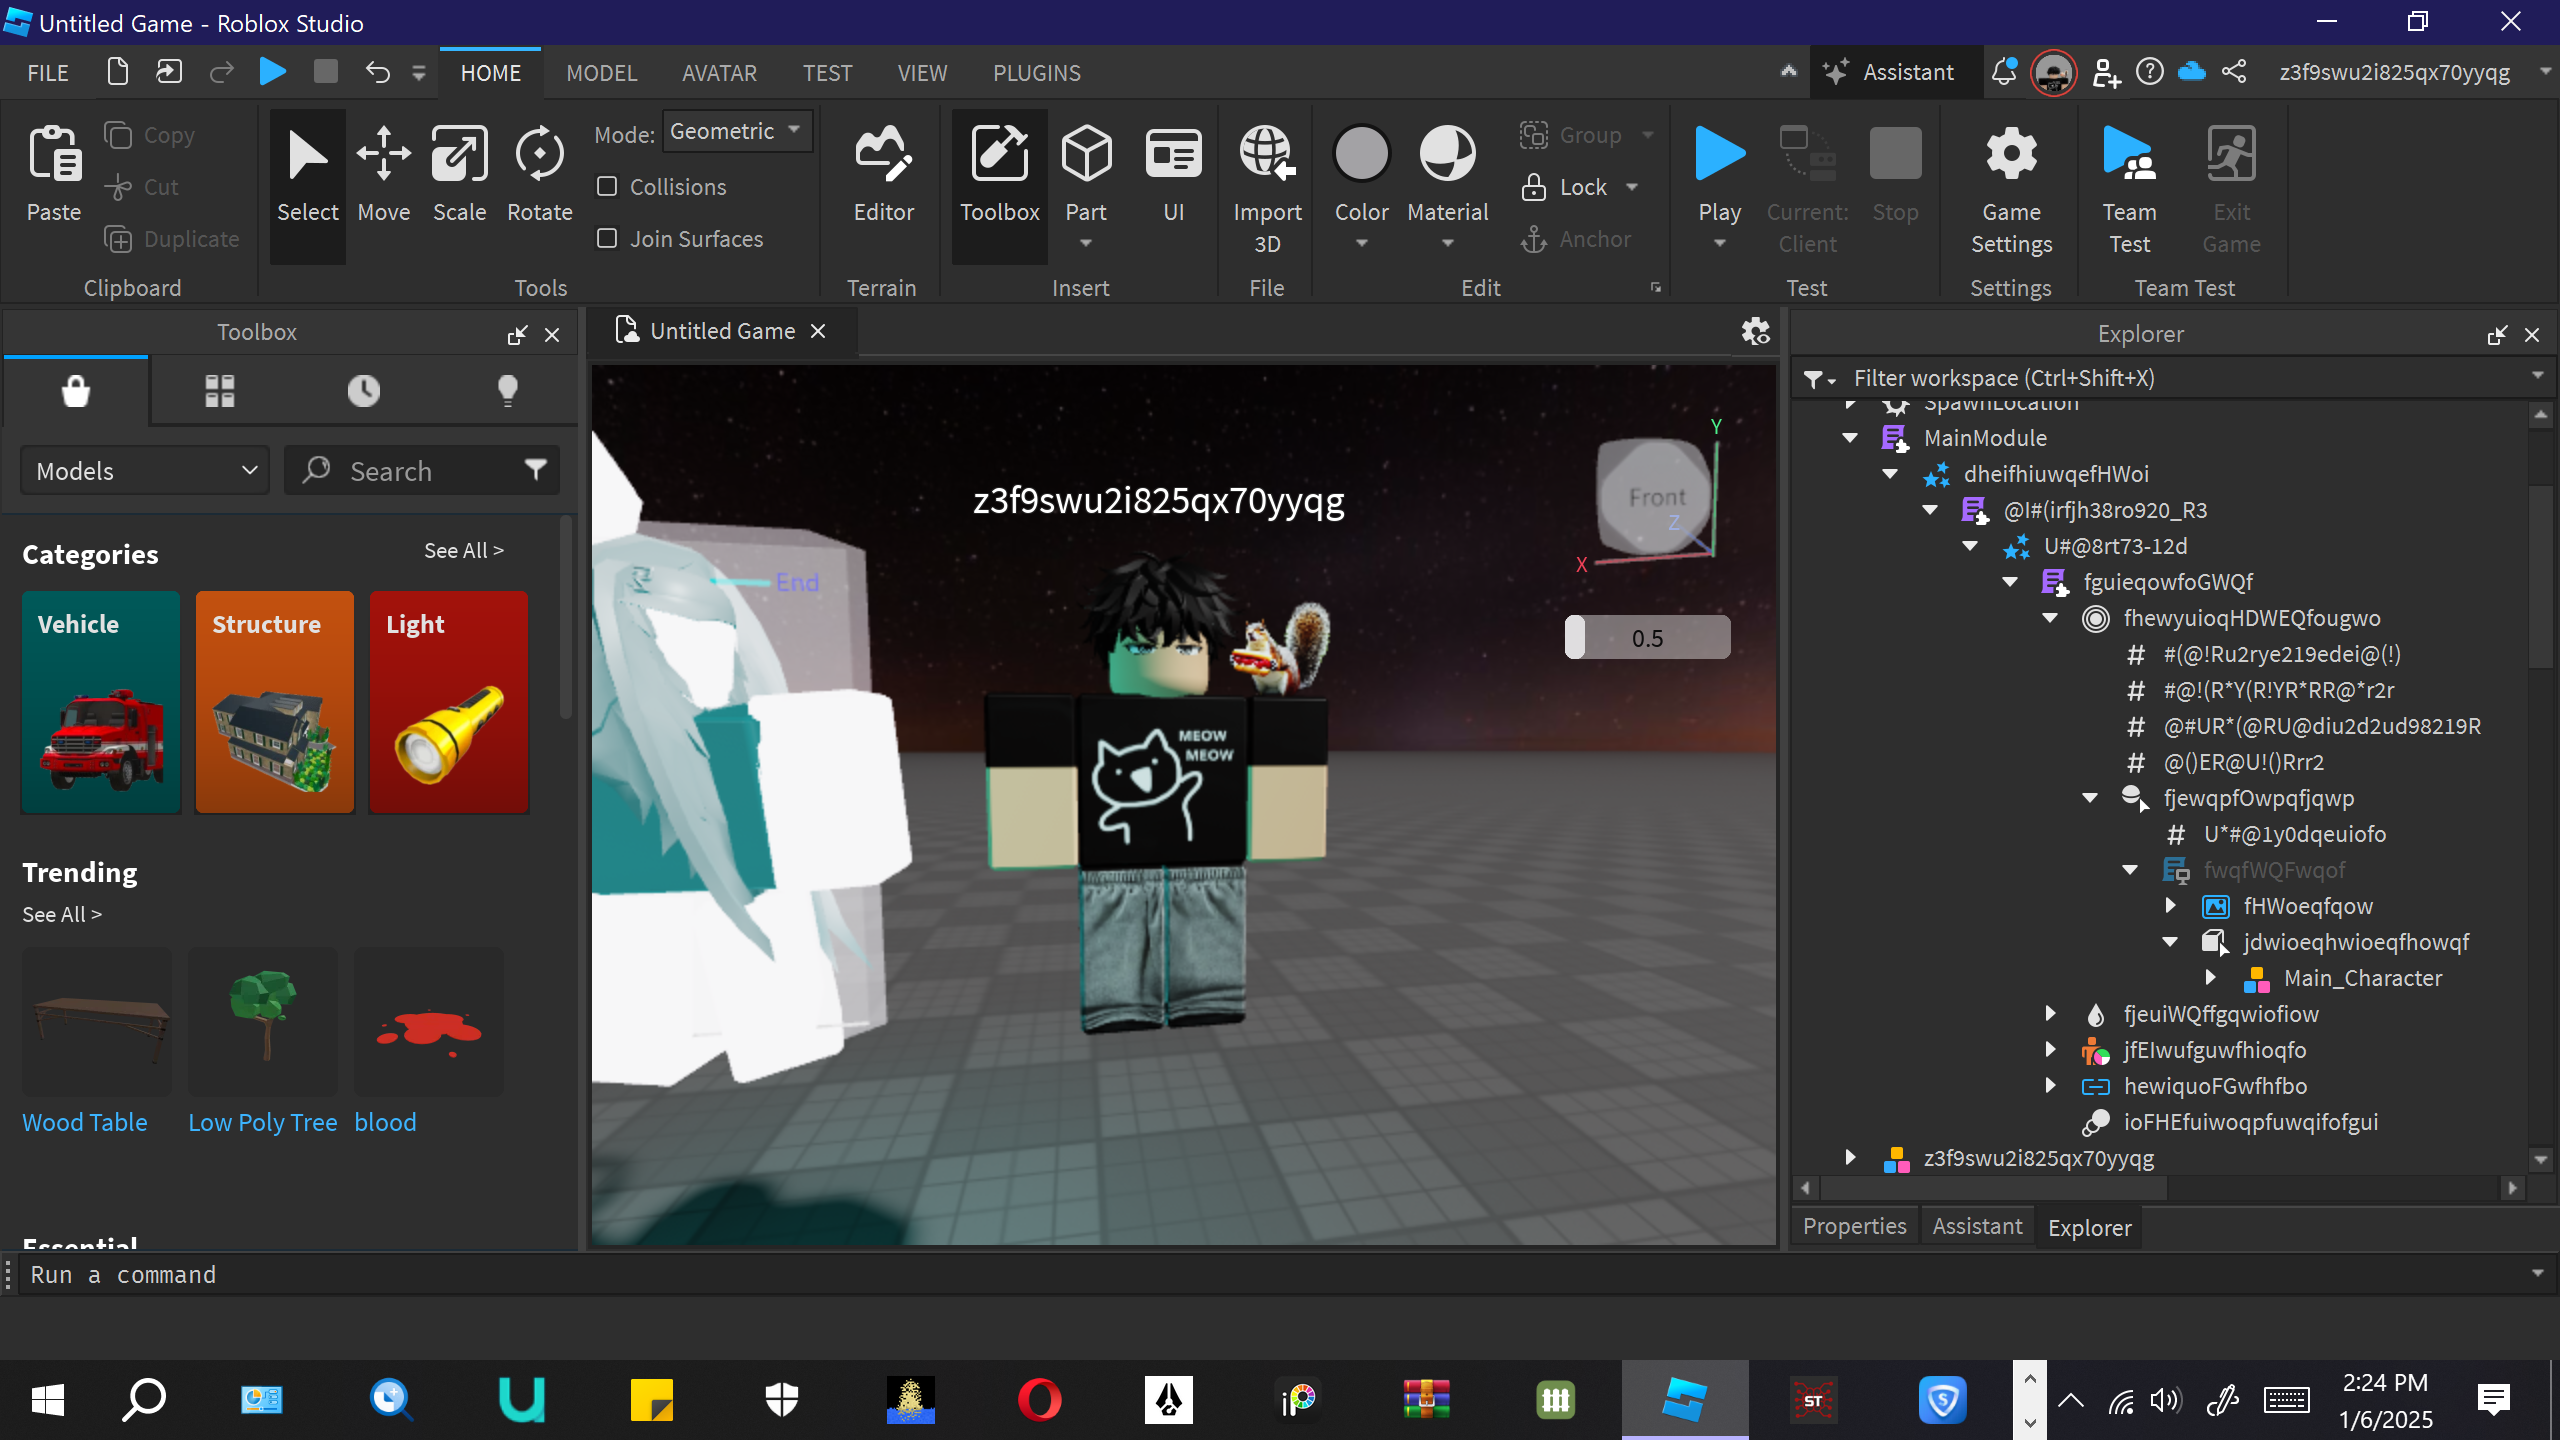Click the 0.5 slider in viewport

(1647, 638)
